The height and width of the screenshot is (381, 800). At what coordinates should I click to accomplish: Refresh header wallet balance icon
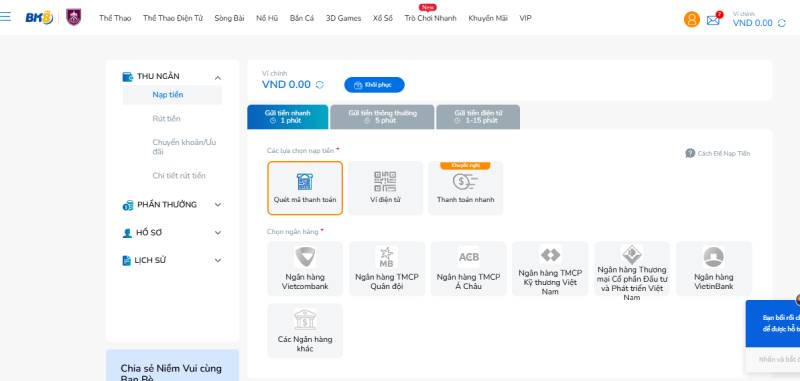(x=782, y=23)
